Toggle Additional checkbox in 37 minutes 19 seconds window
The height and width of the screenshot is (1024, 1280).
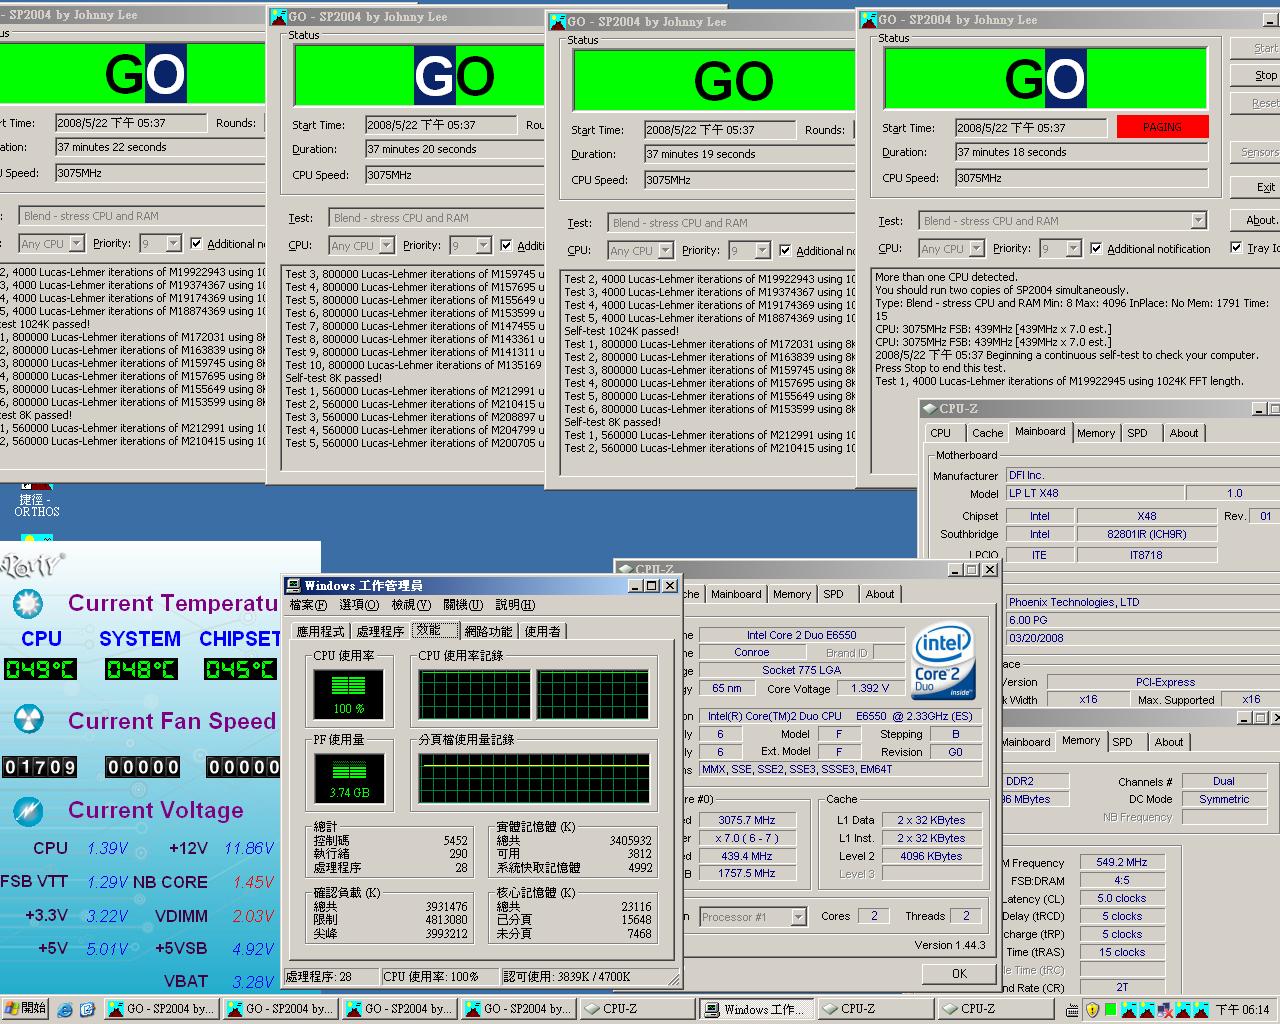(785, 250)
